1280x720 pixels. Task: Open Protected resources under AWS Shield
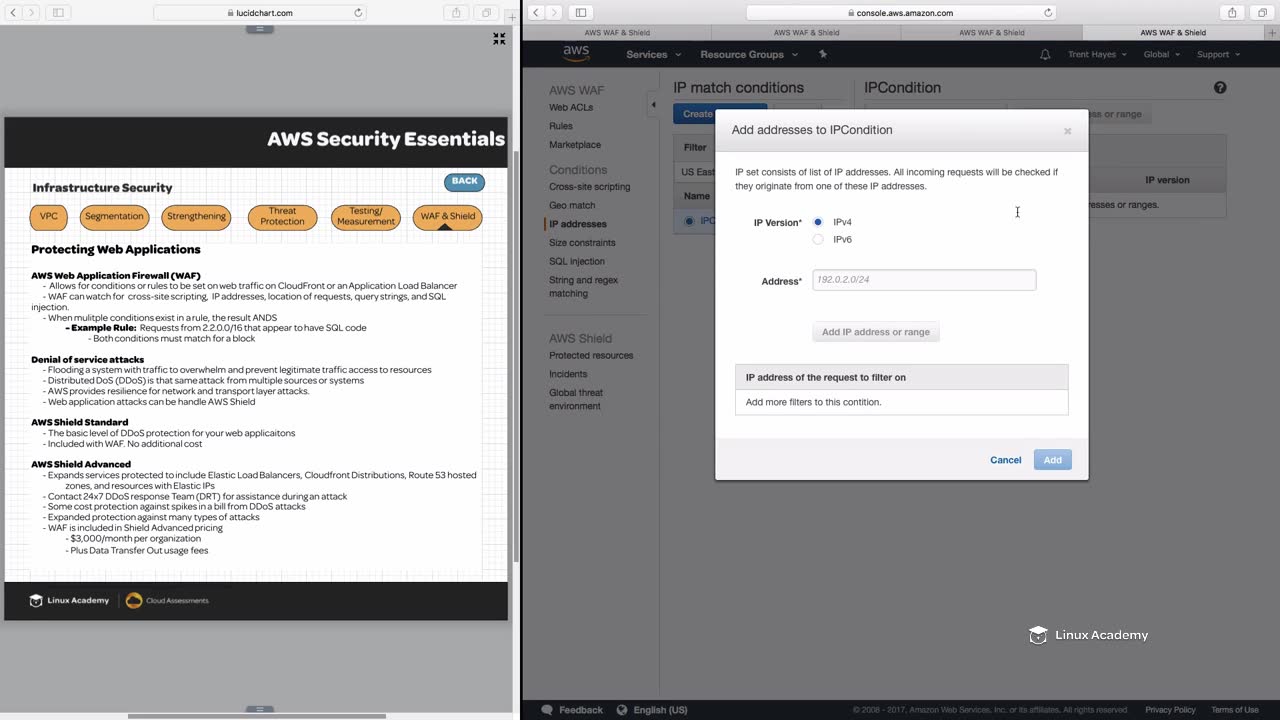pyautogui.click(x=591, y=355)
